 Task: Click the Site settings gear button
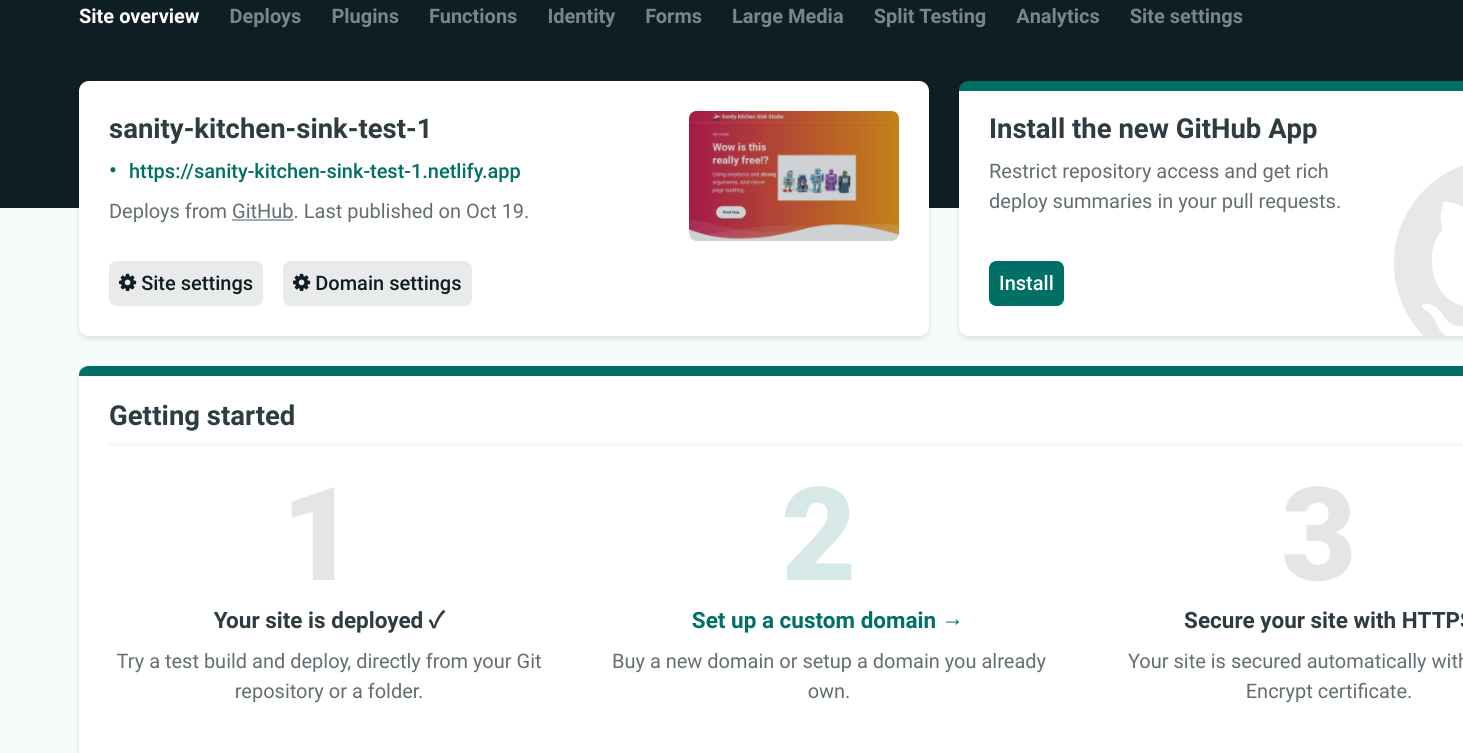(186, 283)
